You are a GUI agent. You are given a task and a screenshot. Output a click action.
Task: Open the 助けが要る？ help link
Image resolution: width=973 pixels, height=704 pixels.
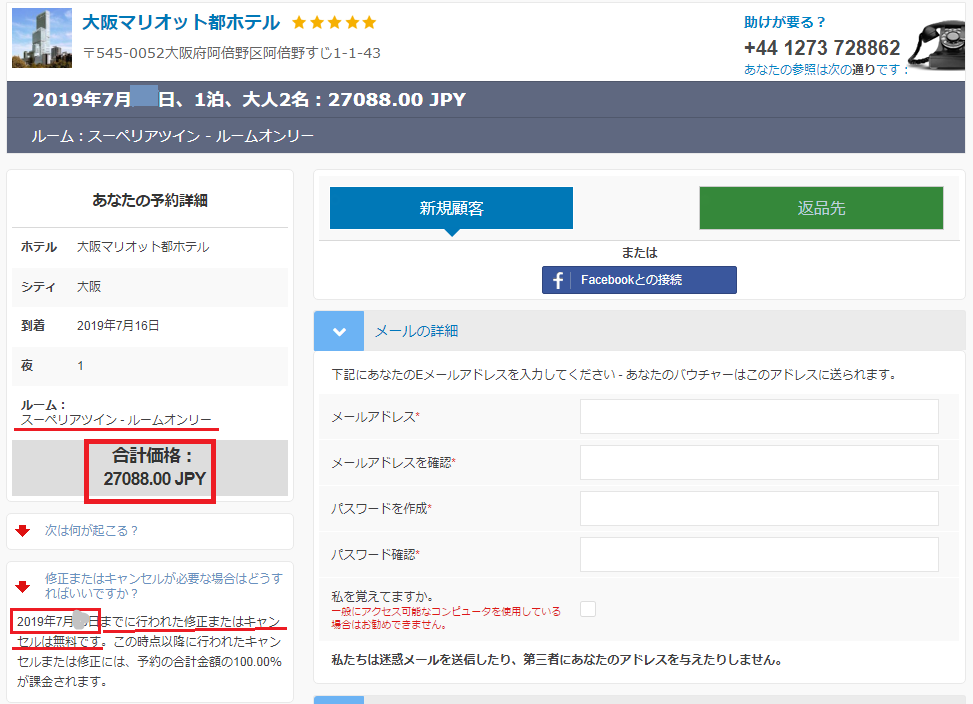click(x=784, y=22)
